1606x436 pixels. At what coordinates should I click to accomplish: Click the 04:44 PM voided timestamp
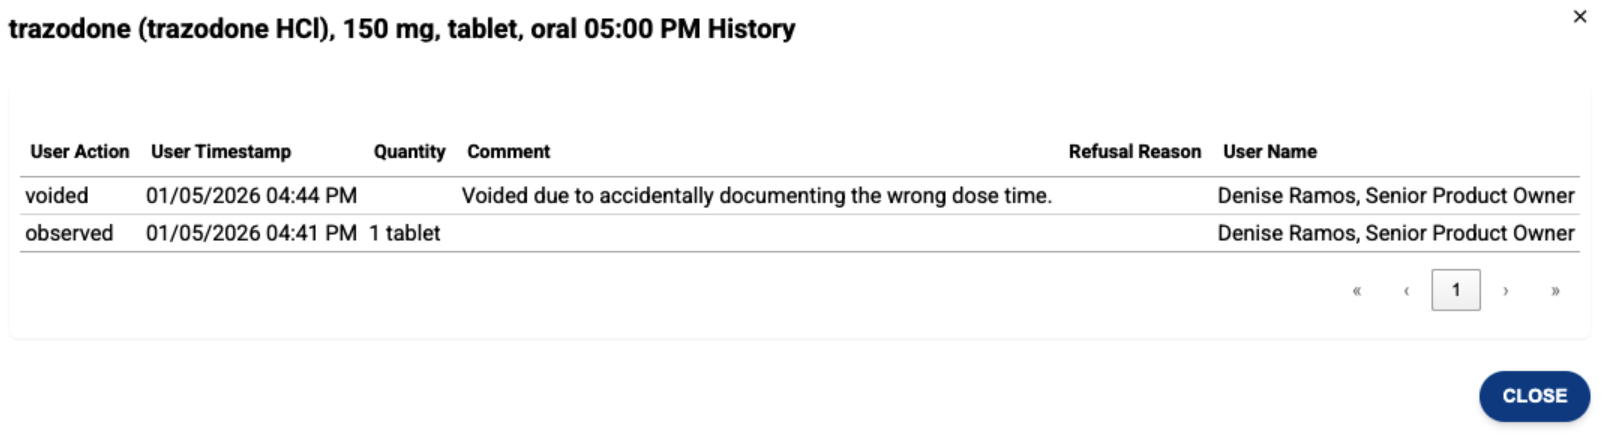(x=251, y=196)
